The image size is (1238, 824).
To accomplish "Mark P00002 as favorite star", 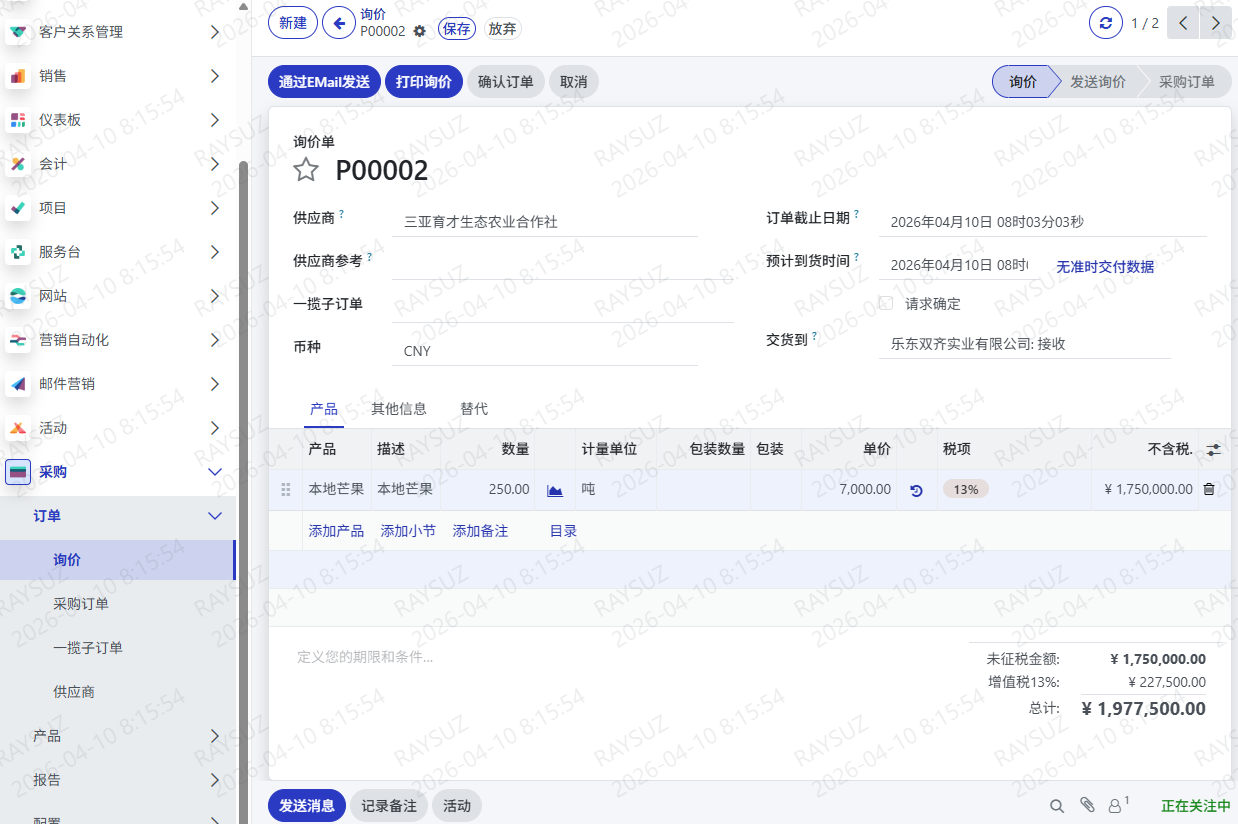I will click(x=306, y=170).
